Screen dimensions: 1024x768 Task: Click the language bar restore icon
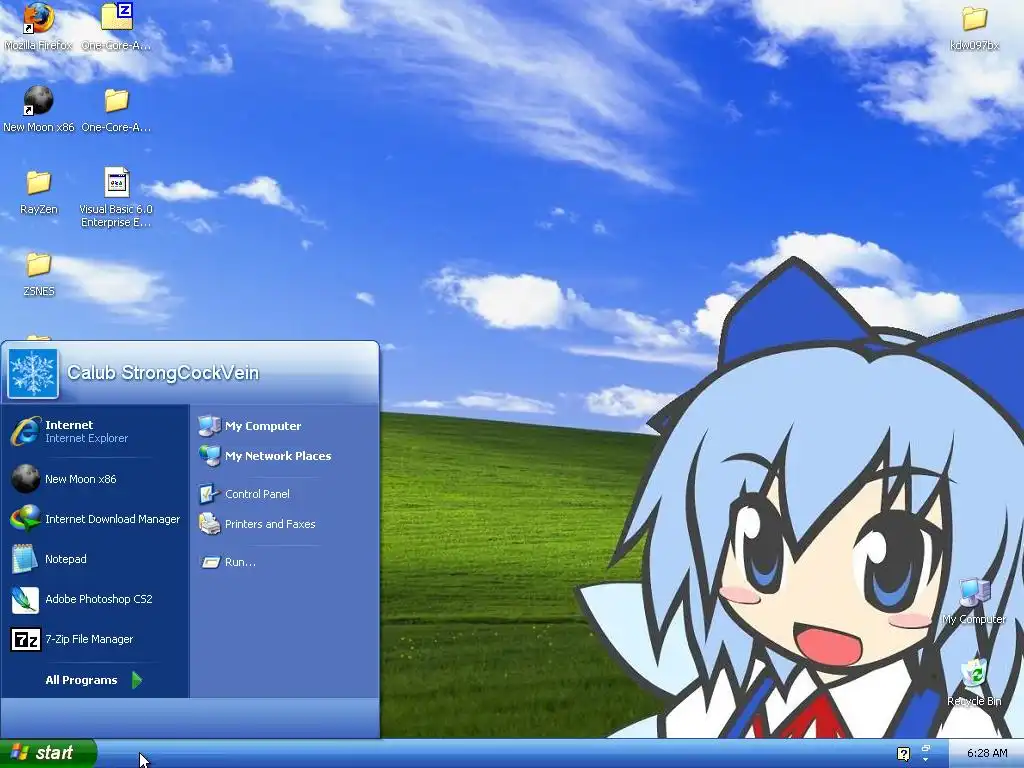(x=925, y=748)
